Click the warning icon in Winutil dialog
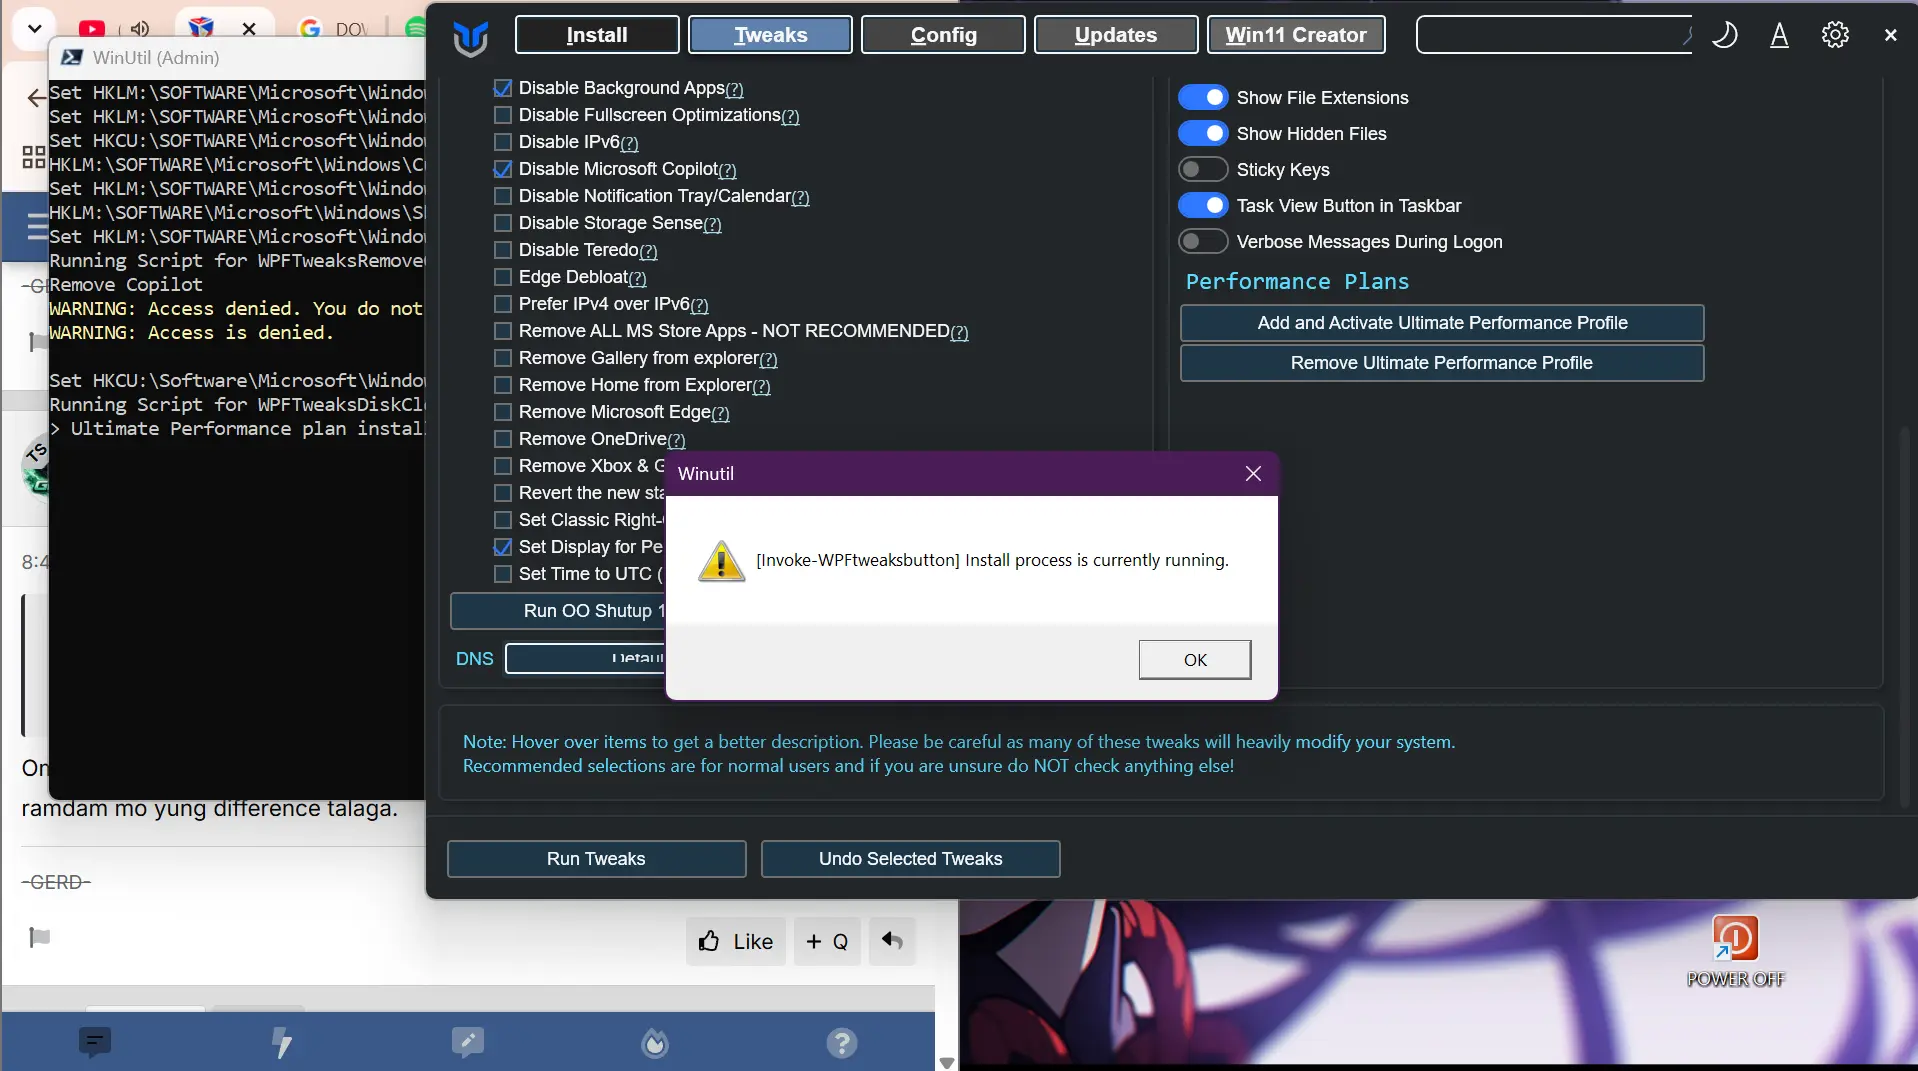The image size is (1918, 1071). (x=721, y=561)
